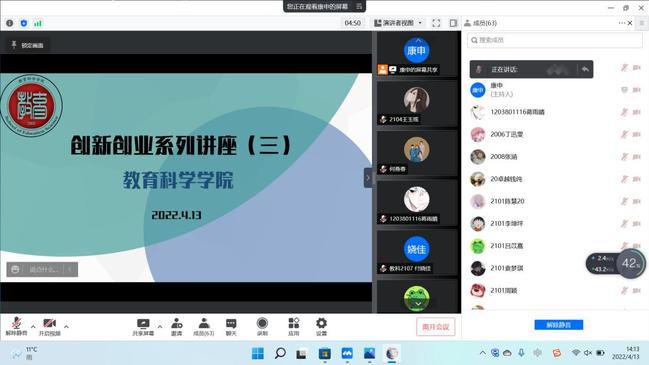This screenshot has height=365, width=649.
Task: Open the speaker view layout dropdown
Action: pyautogui.click(x=398, y=23)
